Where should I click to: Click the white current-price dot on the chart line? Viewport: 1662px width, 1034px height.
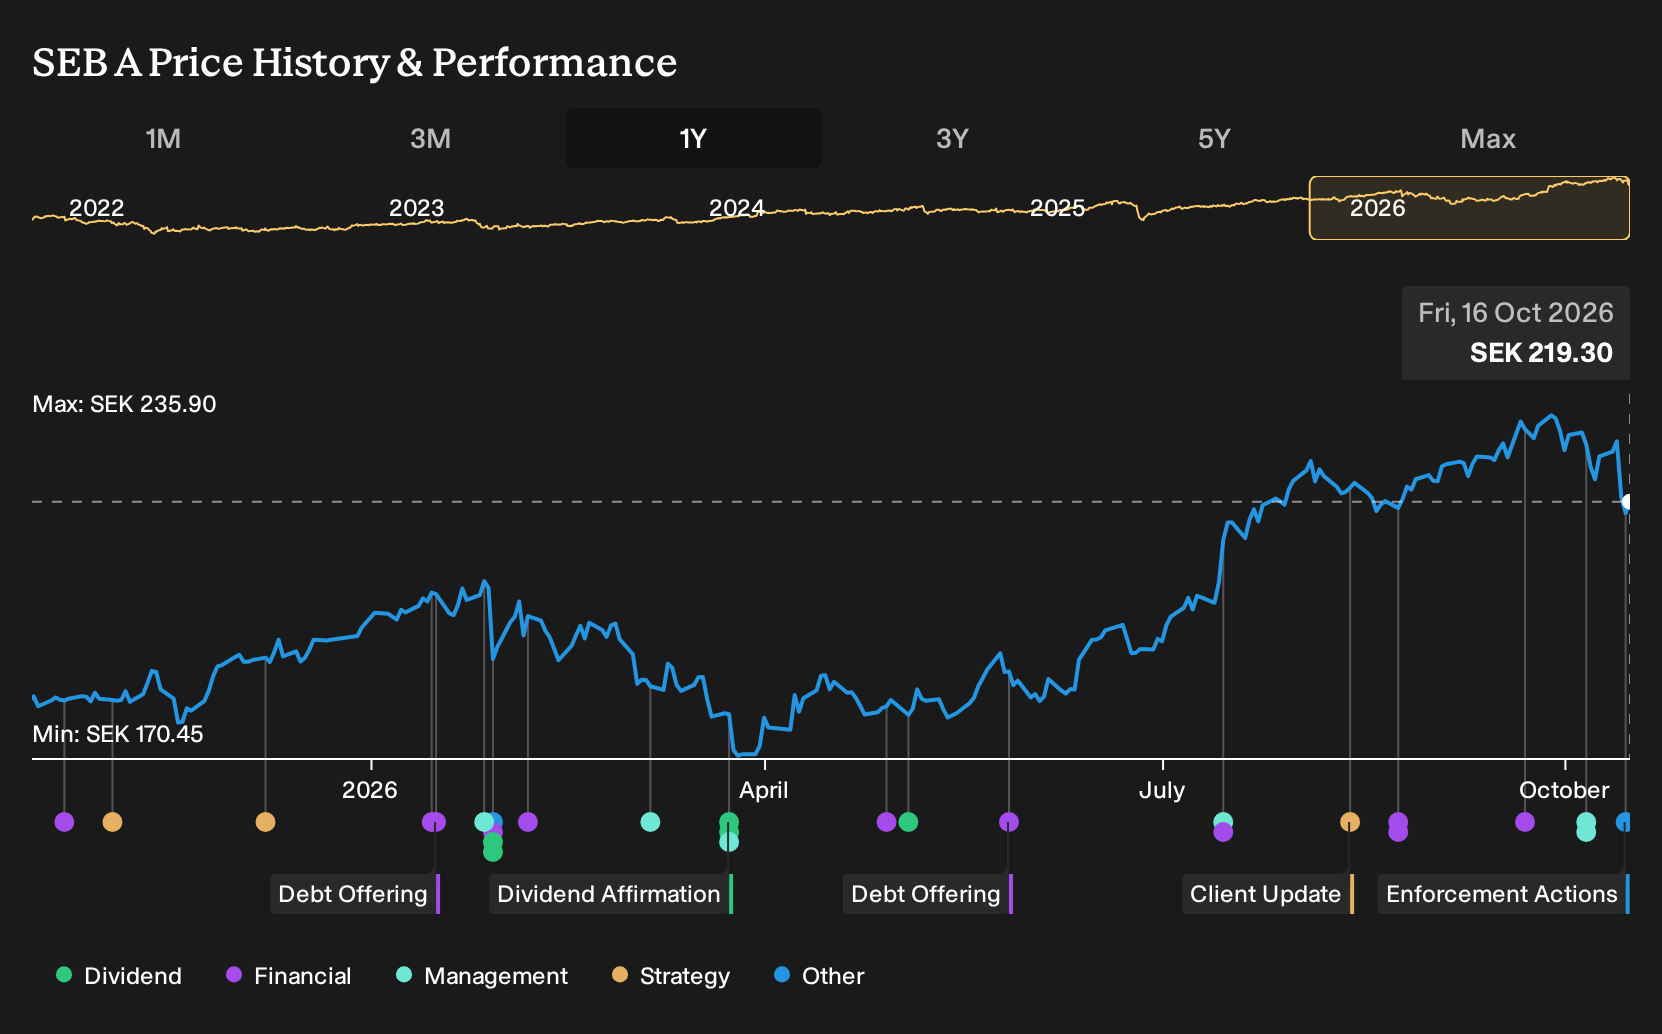pyautogui.click(x=1628, y=502)
